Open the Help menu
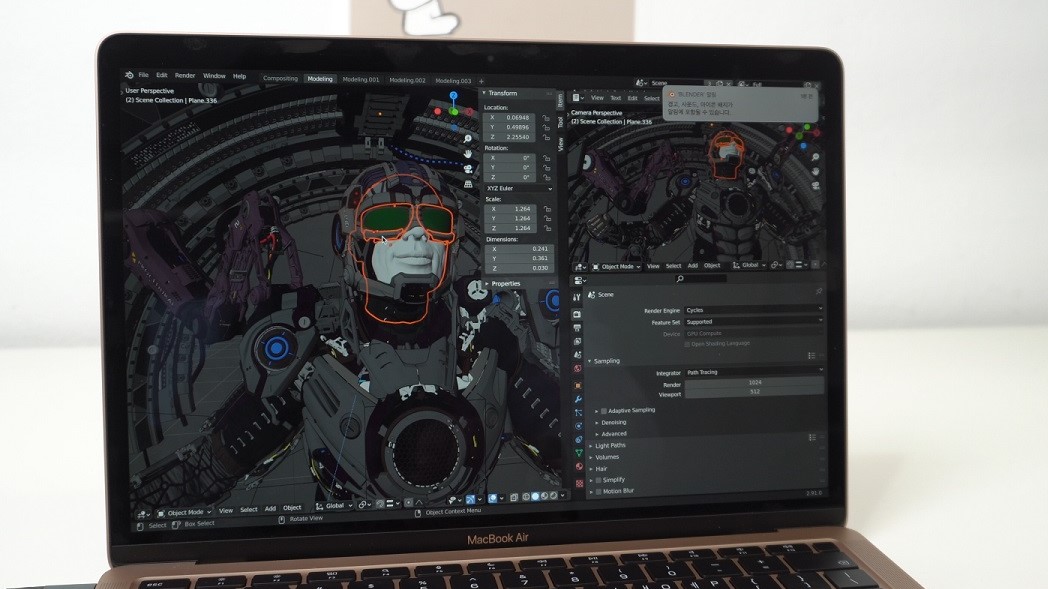Image resolution: width=1048 pixels, height=589 pixels. (239, 76)
